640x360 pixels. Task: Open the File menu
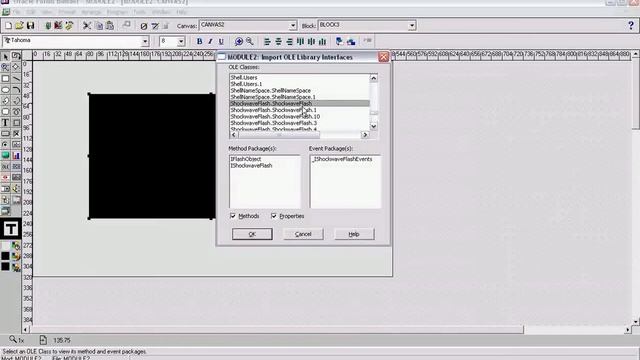(17, 12)
